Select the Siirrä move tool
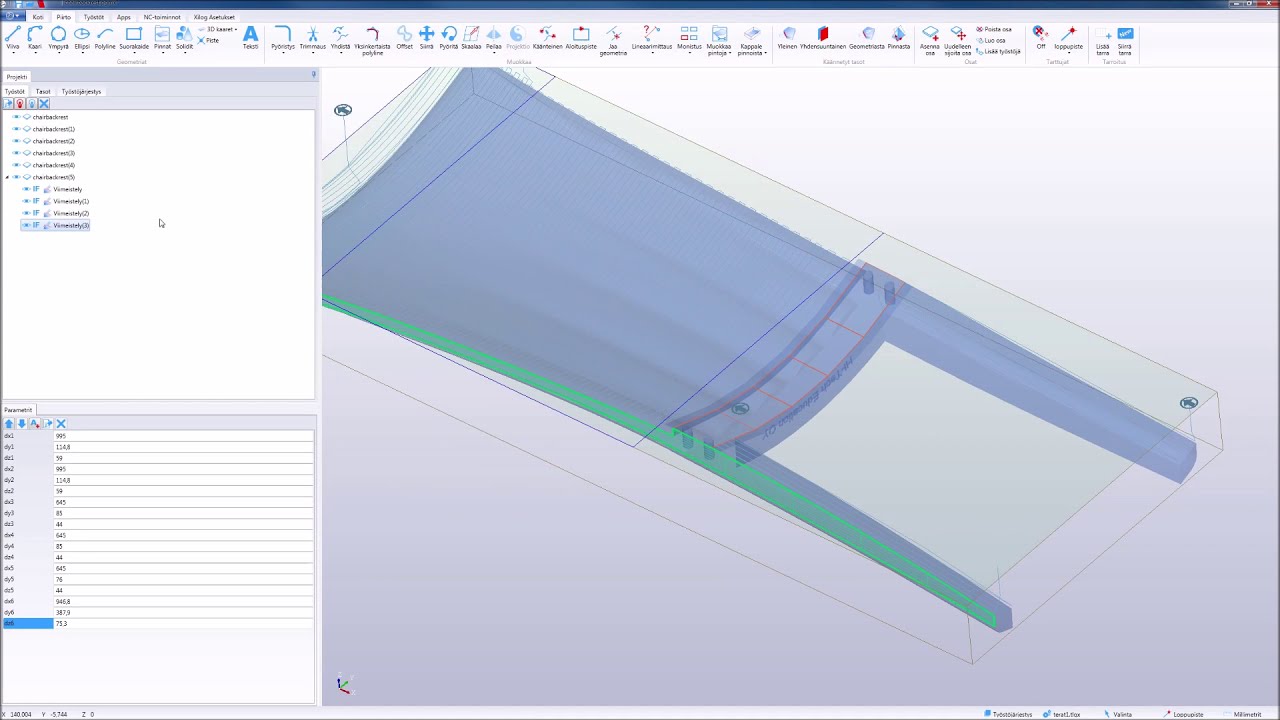The height and width of the screenshot is (720, 1280). 427,38
